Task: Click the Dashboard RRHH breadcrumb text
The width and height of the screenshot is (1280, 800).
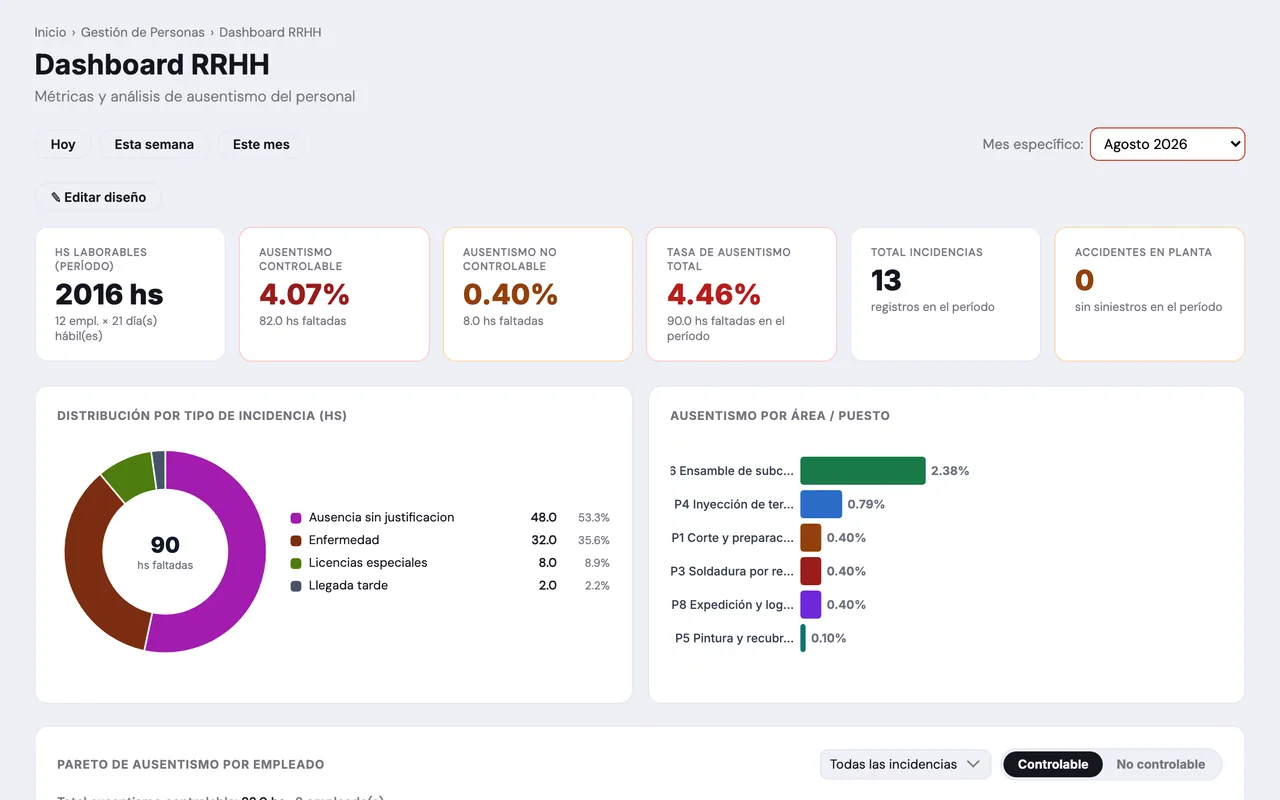Action: [270, 32]
